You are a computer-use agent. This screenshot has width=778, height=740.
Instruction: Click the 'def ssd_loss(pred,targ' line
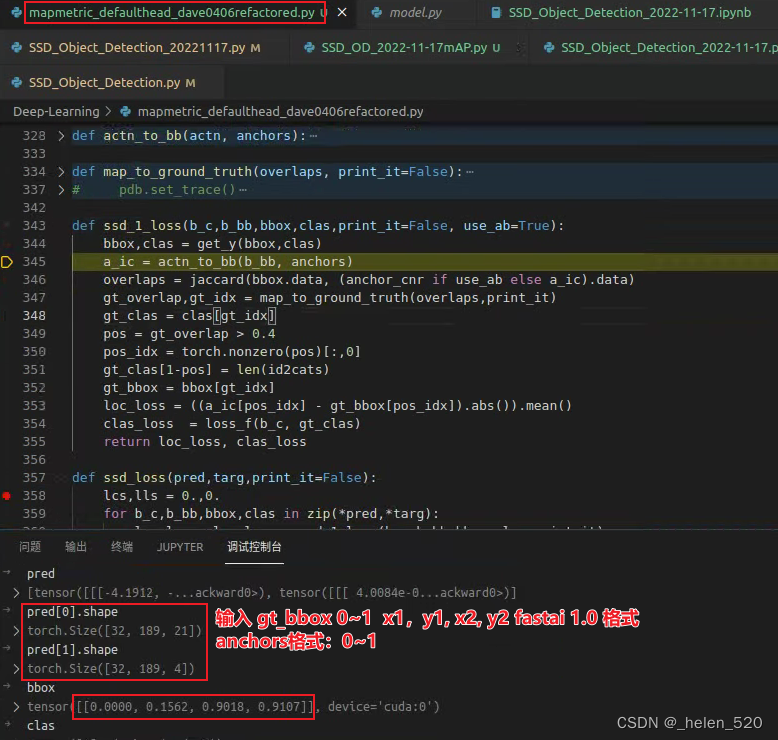(224, 477)
